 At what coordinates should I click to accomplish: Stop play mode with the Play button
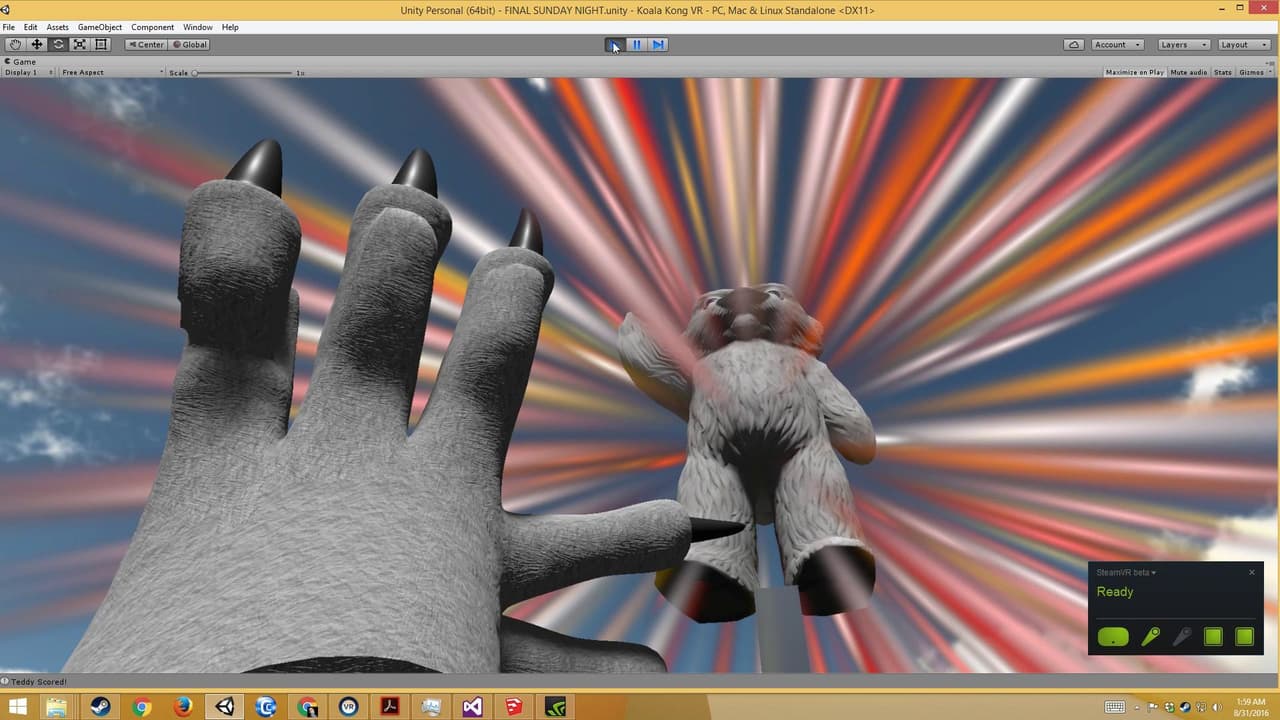(615, 45)
